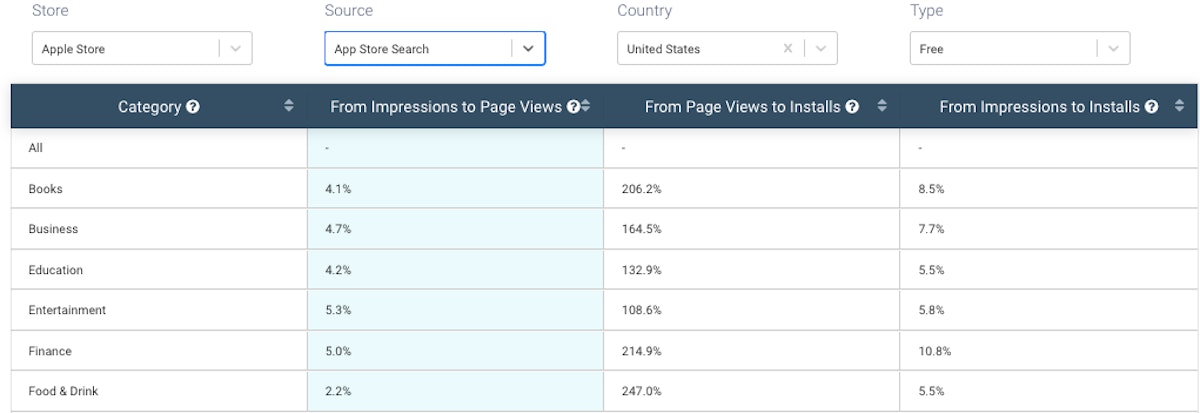
Task: Sort by From Impressions to Installs arrows
Action: coord(1180,106)
